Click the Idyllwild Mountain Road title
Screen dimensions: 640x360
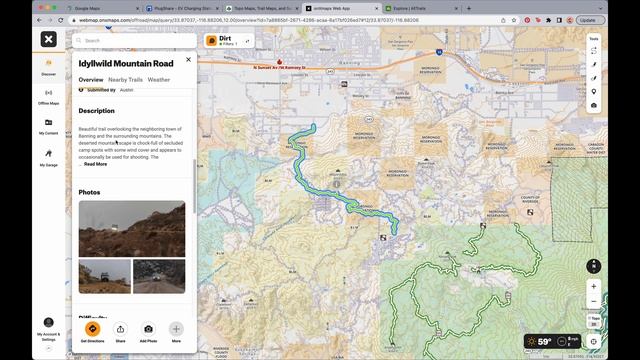tap(126, 63)
